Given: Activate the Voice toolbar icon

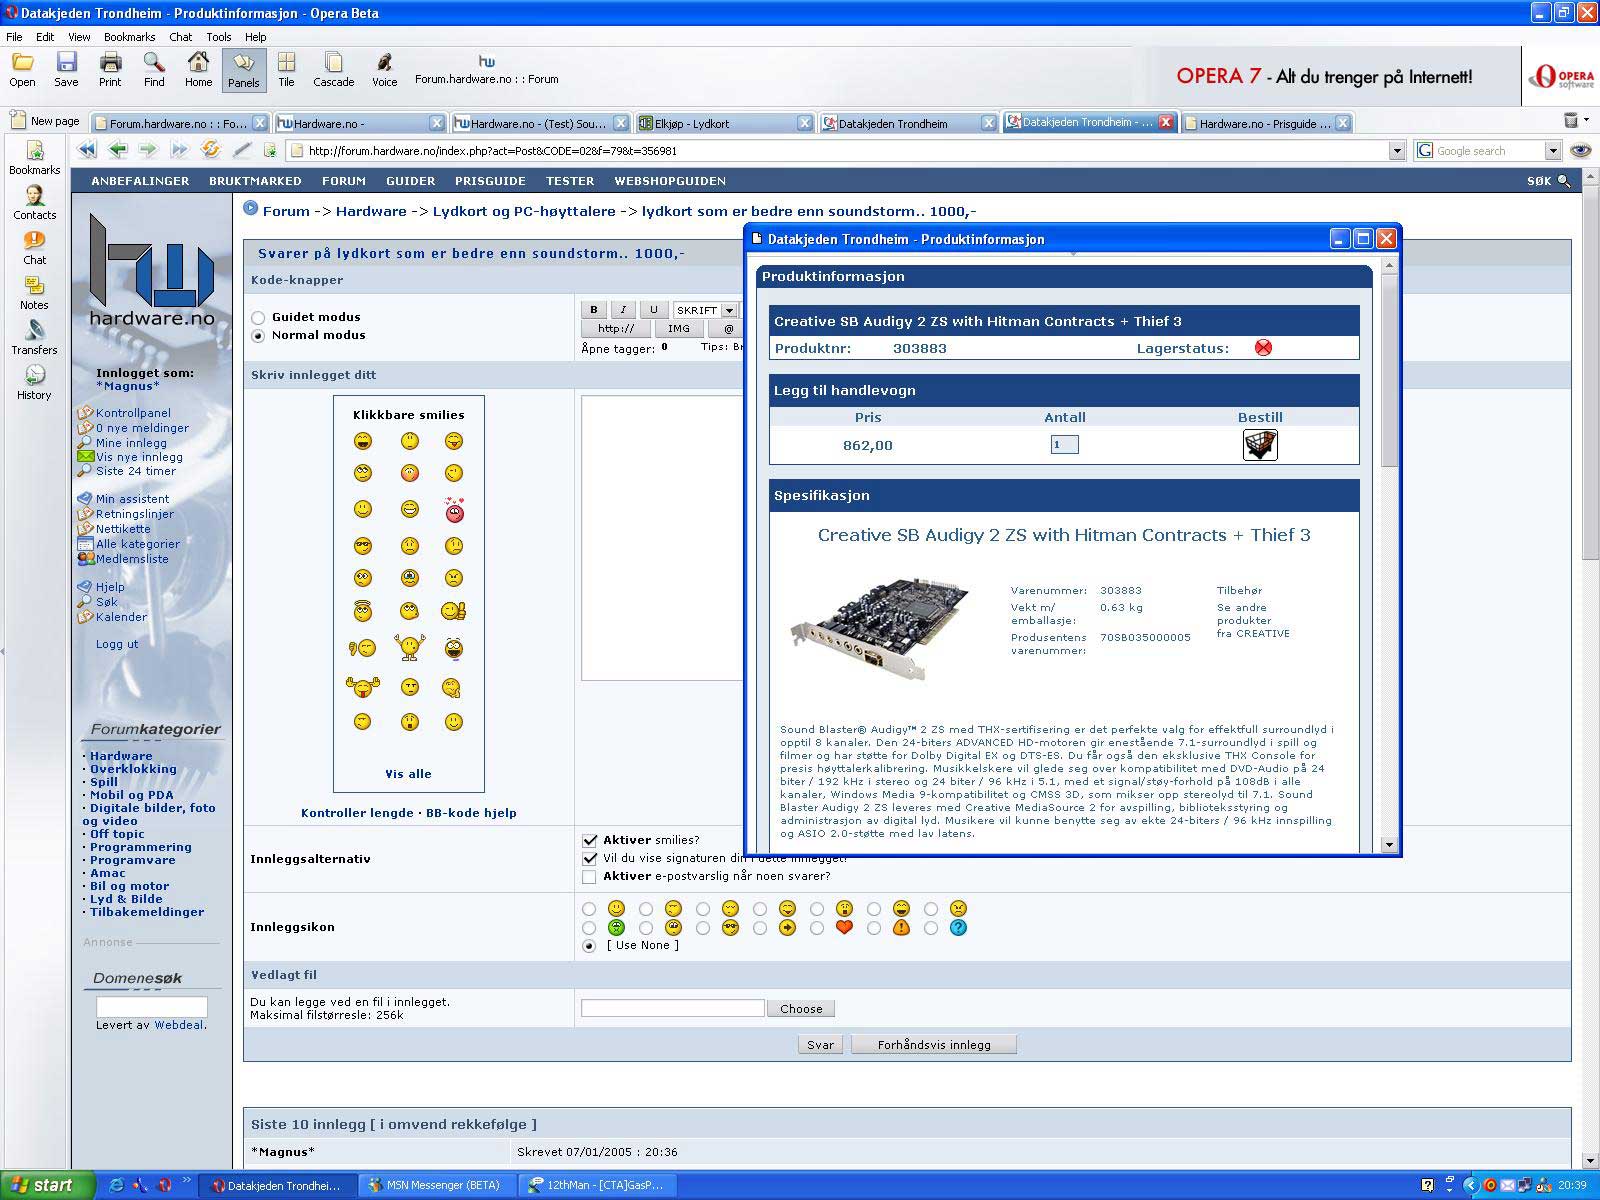Looking at the screenshot, I should 384,70.
